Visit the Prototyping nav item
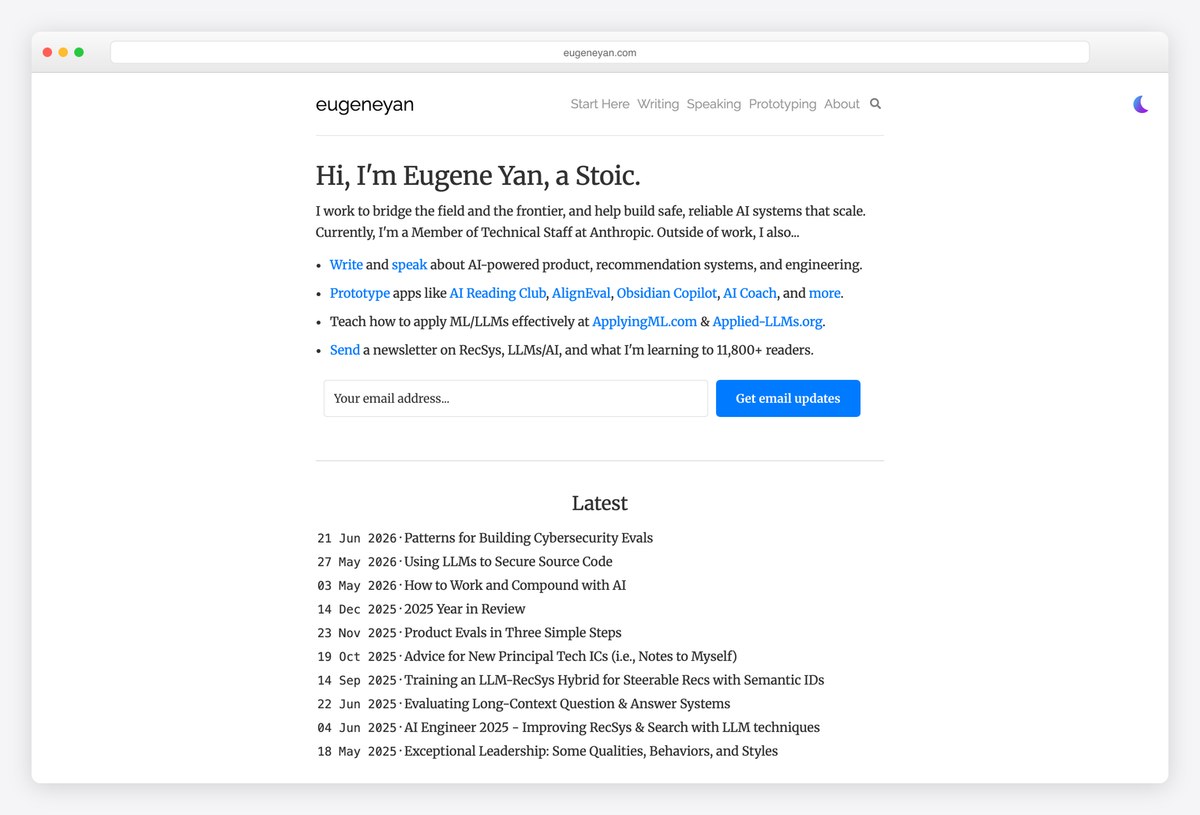The width and height of the screenshot is (1200, 815). (x=782, y=104)
